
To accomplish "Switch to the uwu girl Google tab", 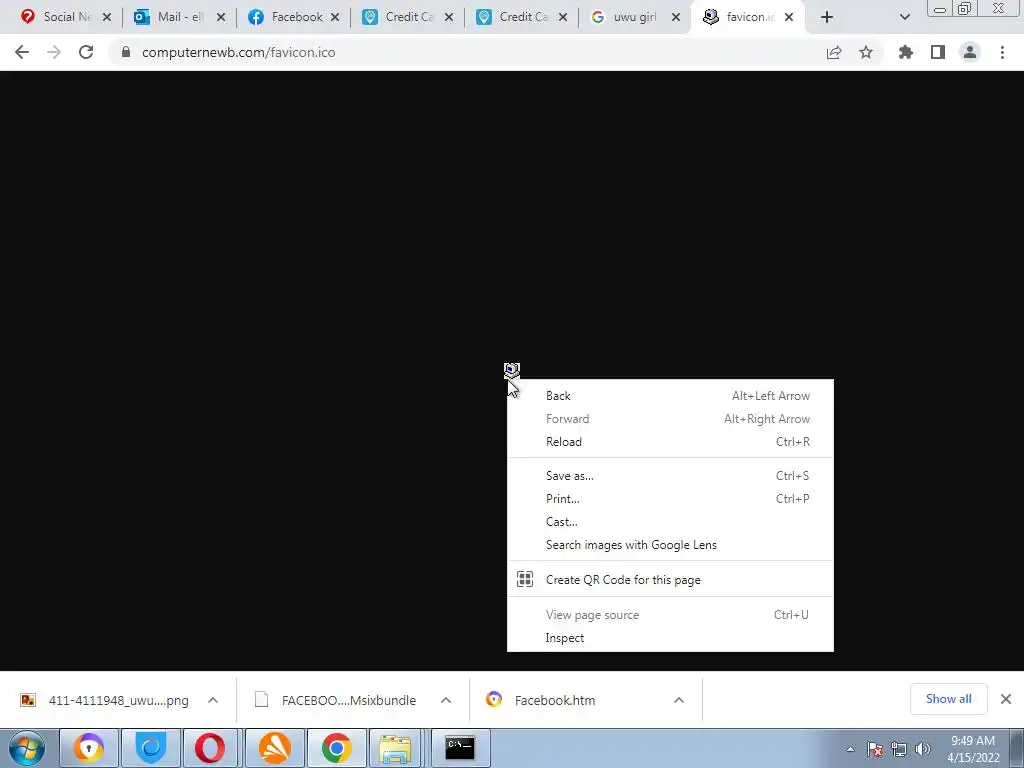I will [625, 17].
